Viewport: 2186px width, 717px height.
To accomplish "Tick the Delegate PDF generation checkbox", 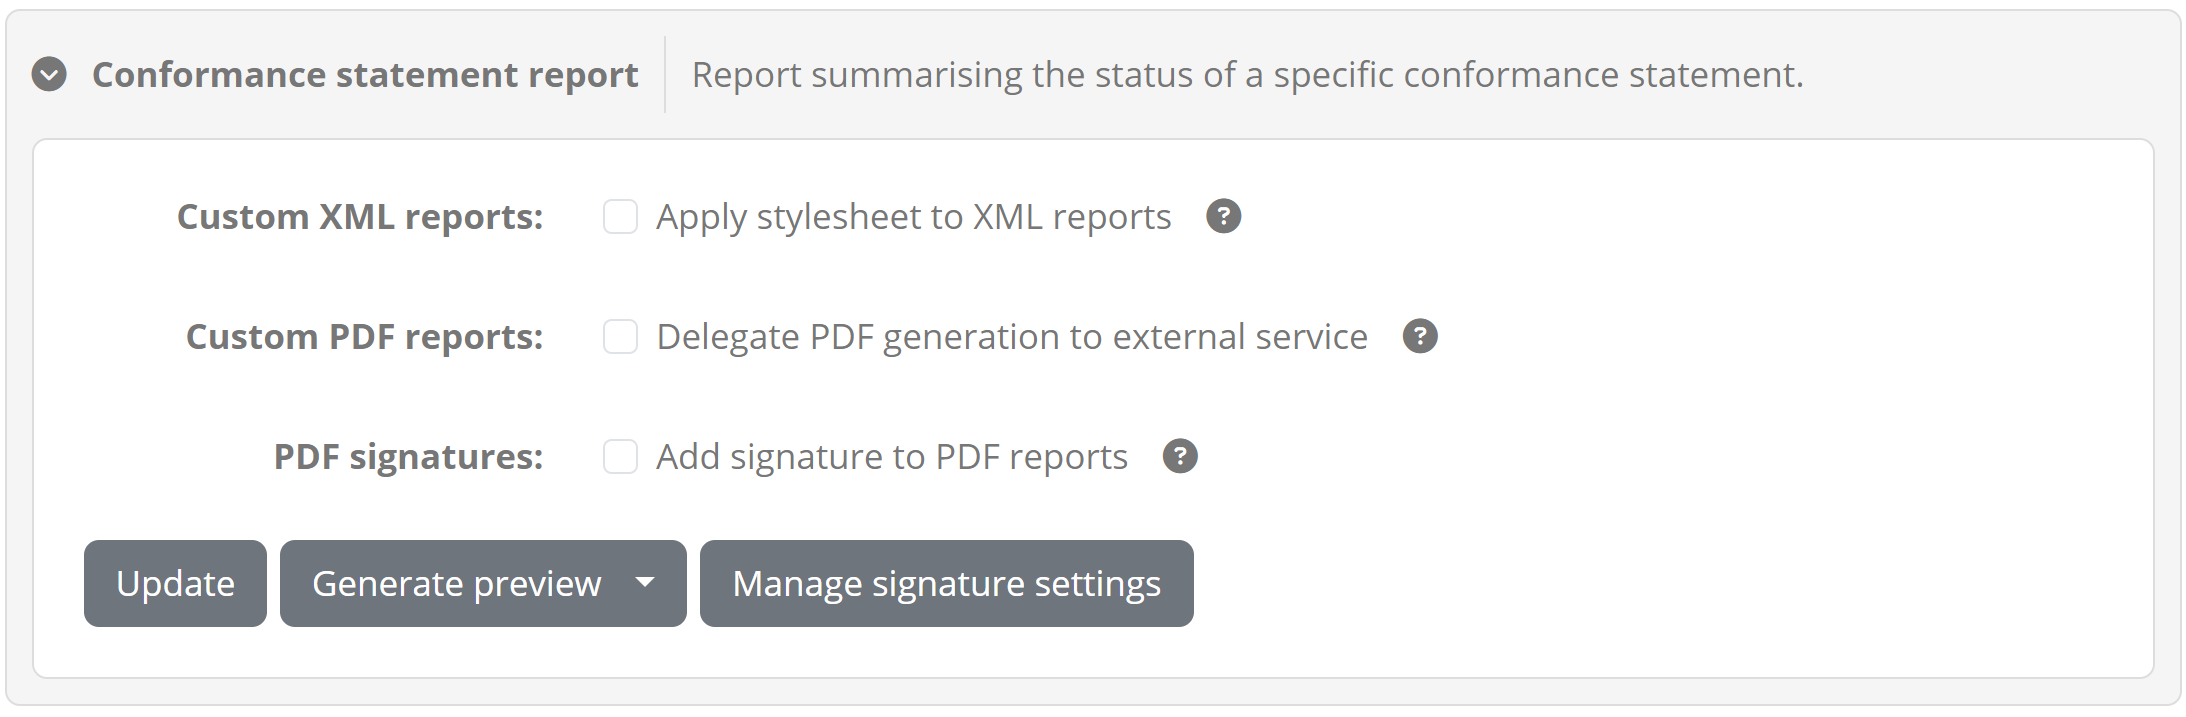I will (x=620, y=336).
